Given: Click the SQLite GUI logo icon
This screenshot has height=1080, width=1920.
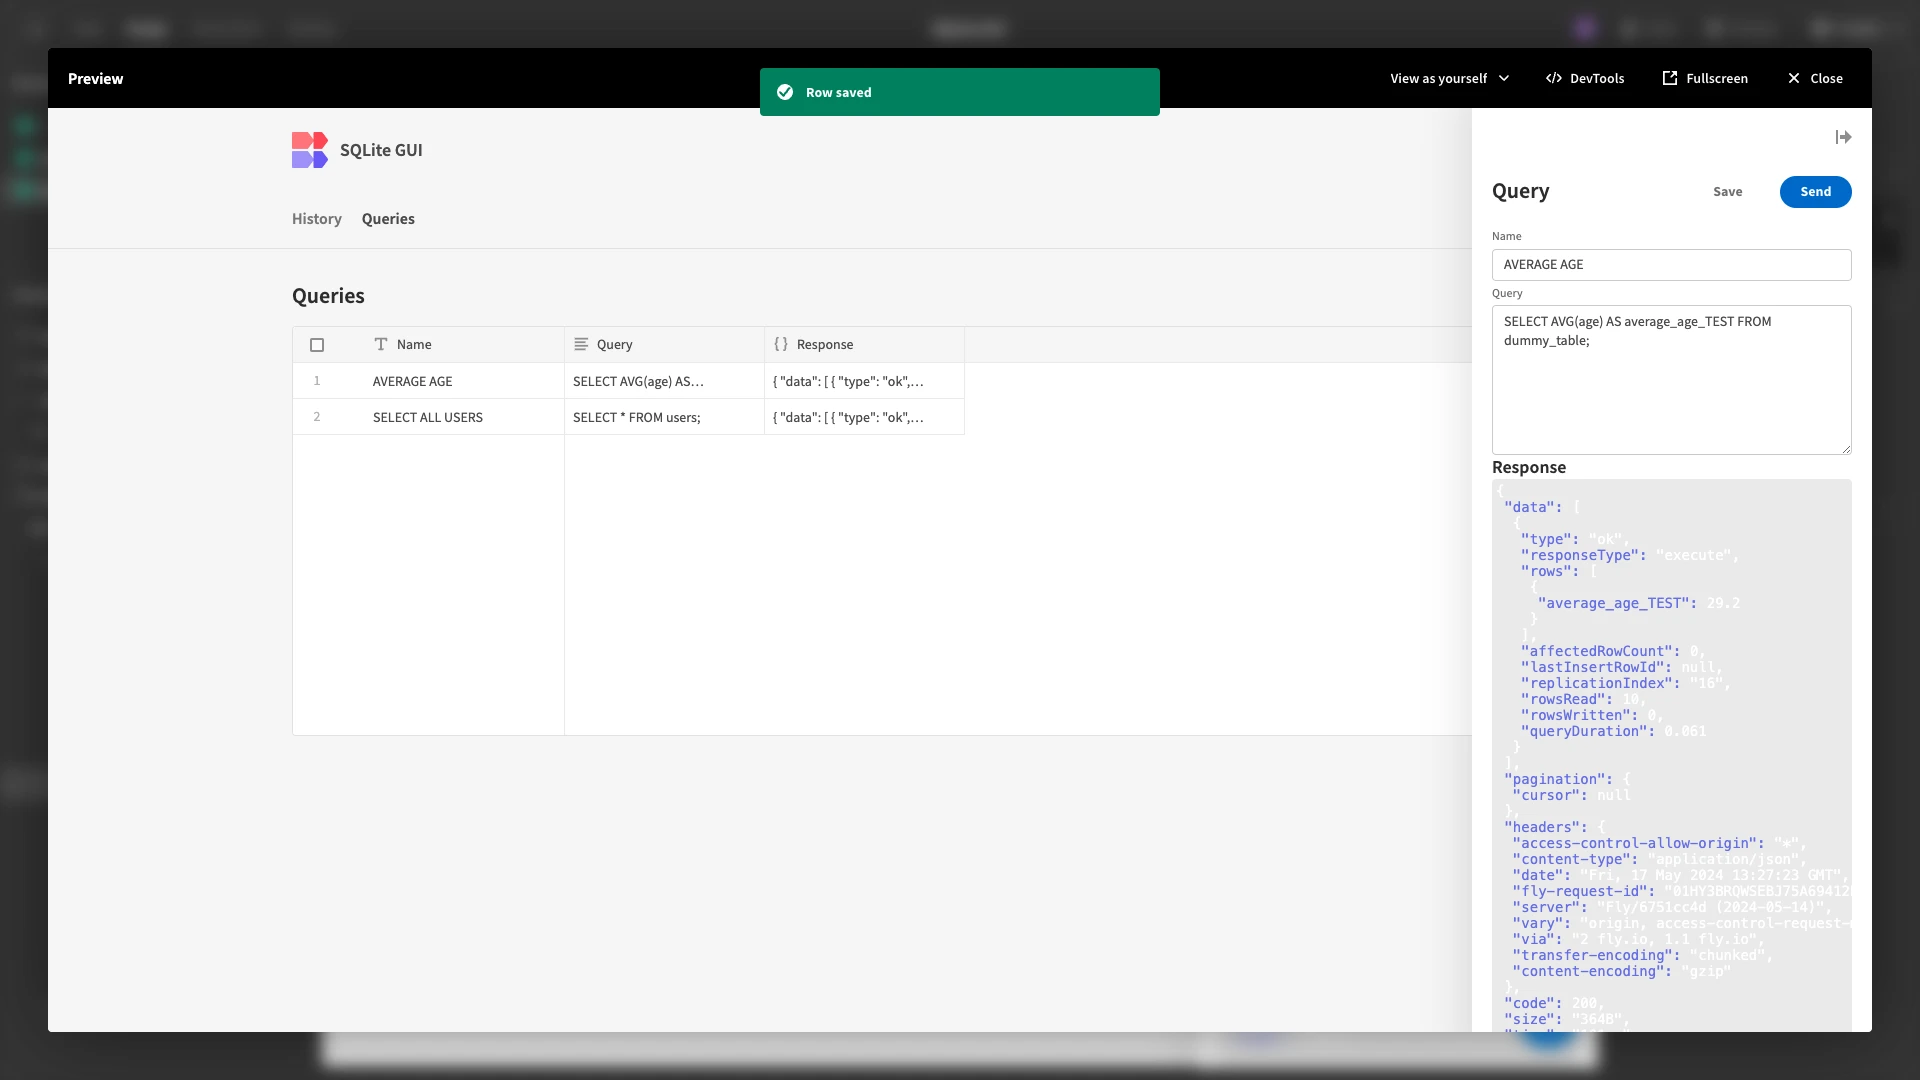Looking at the screenshot, I should [310, 150].
